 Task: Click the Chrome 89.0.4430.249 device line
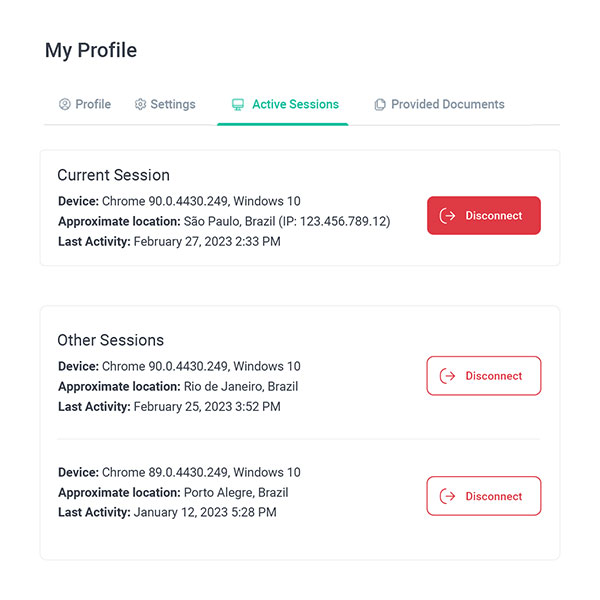tap(179, 472)
